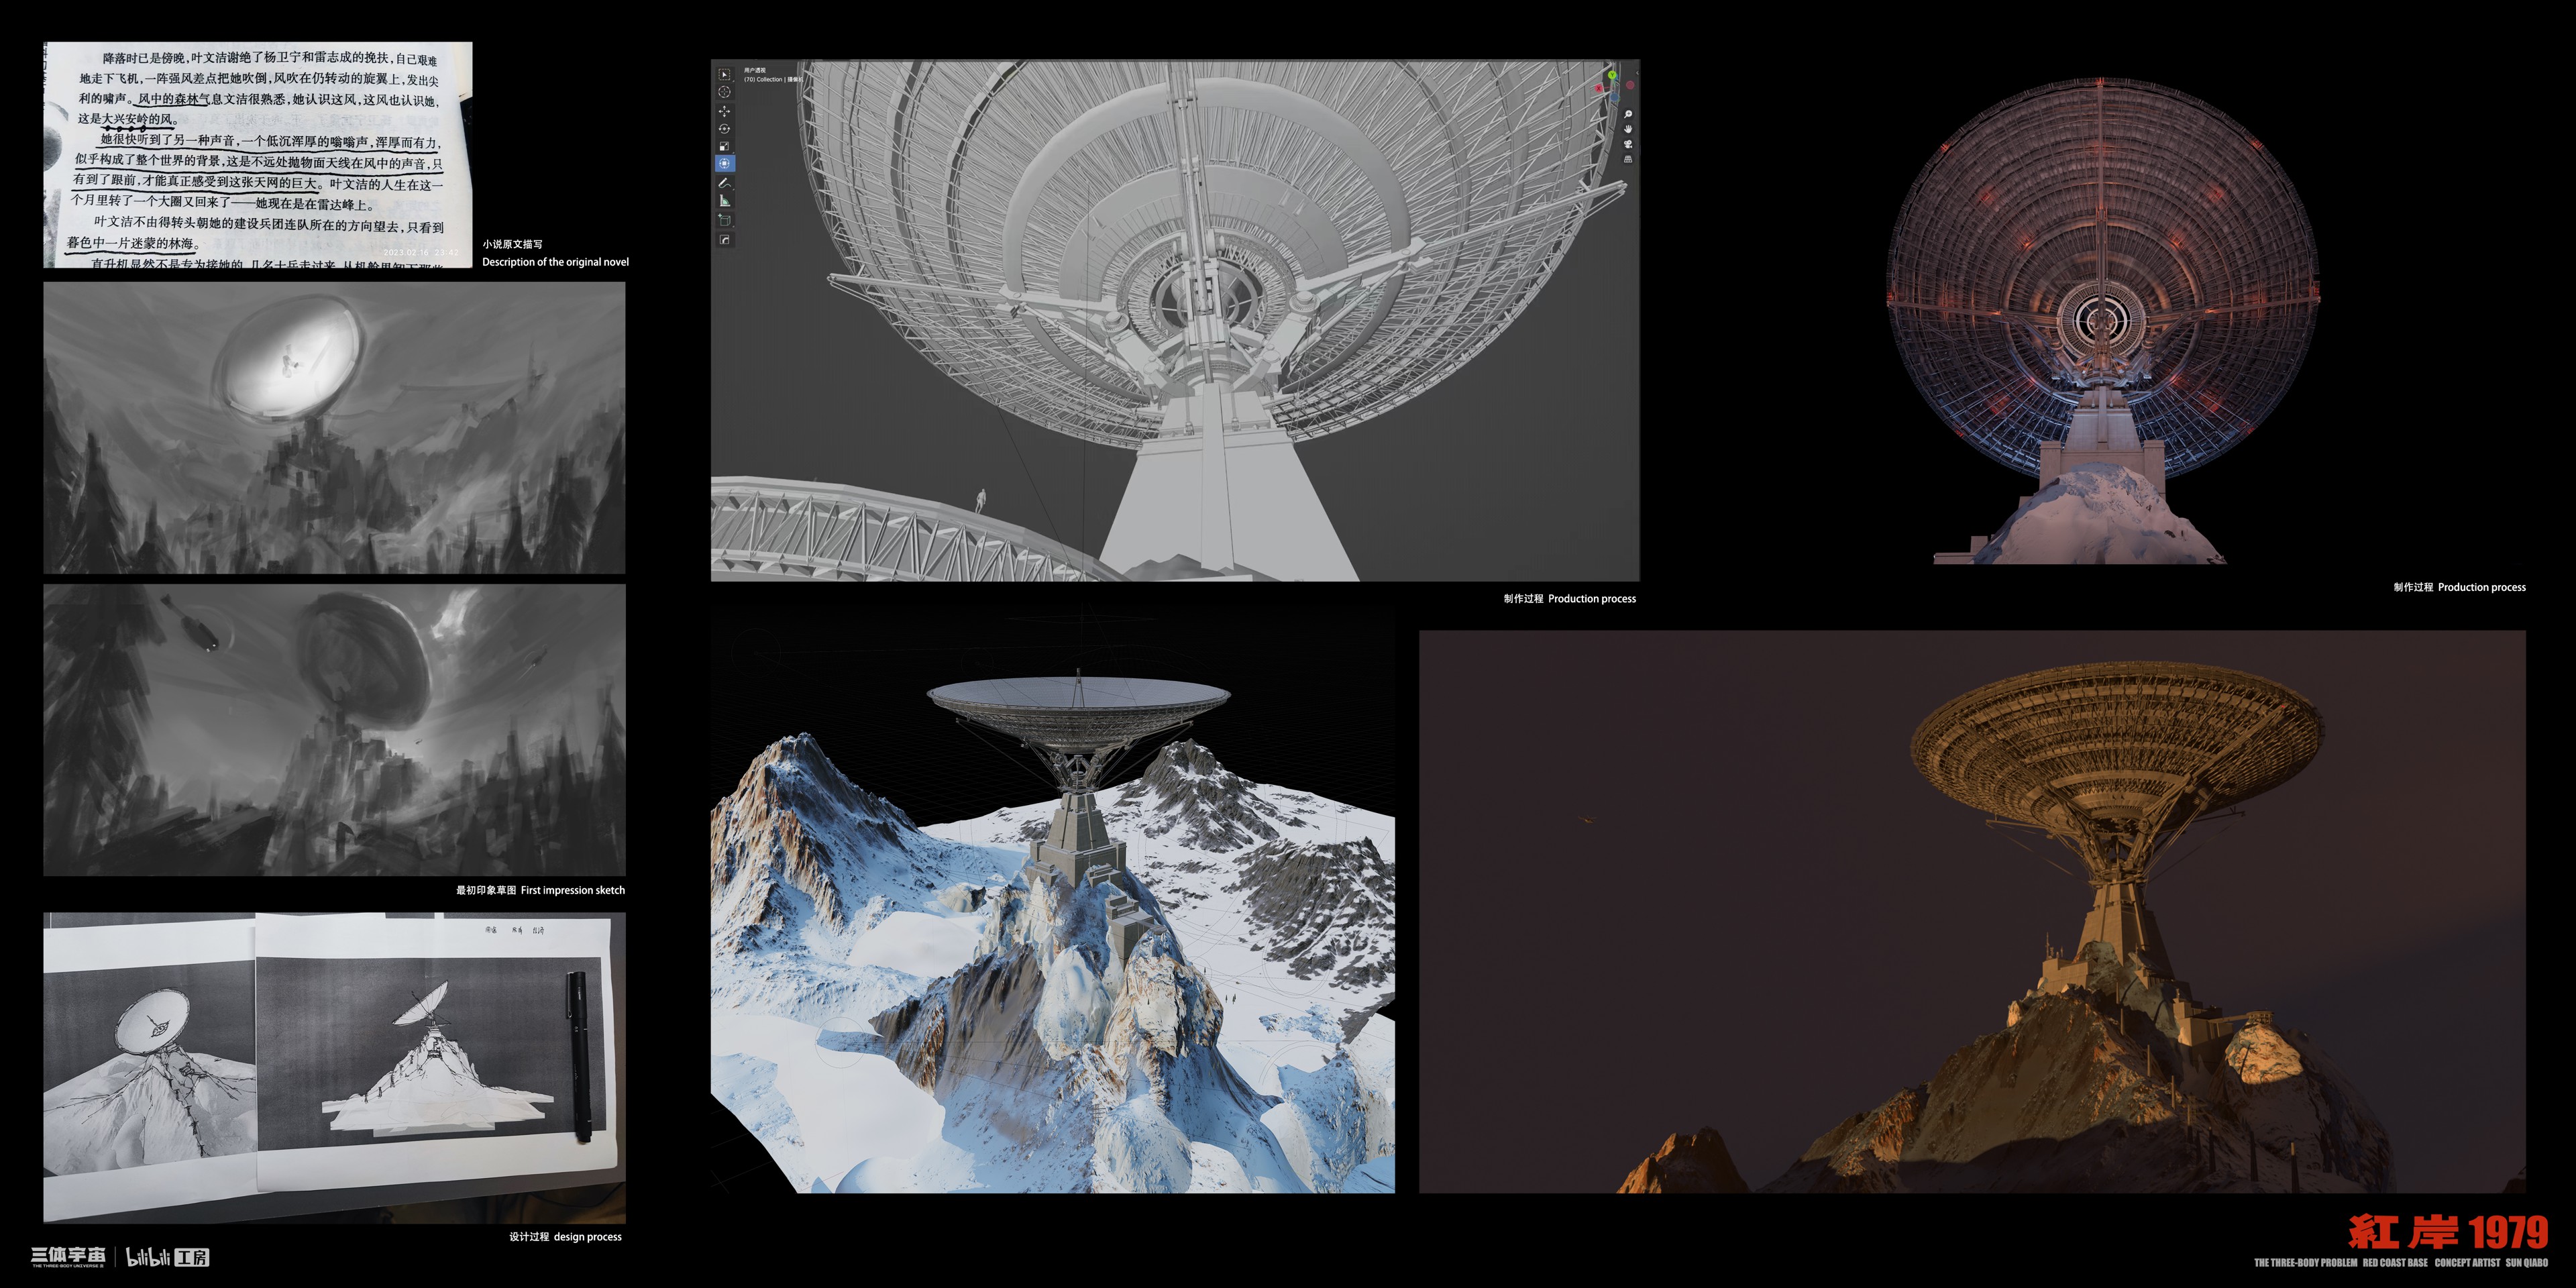Select the Select Box tool in Blender

725,74
